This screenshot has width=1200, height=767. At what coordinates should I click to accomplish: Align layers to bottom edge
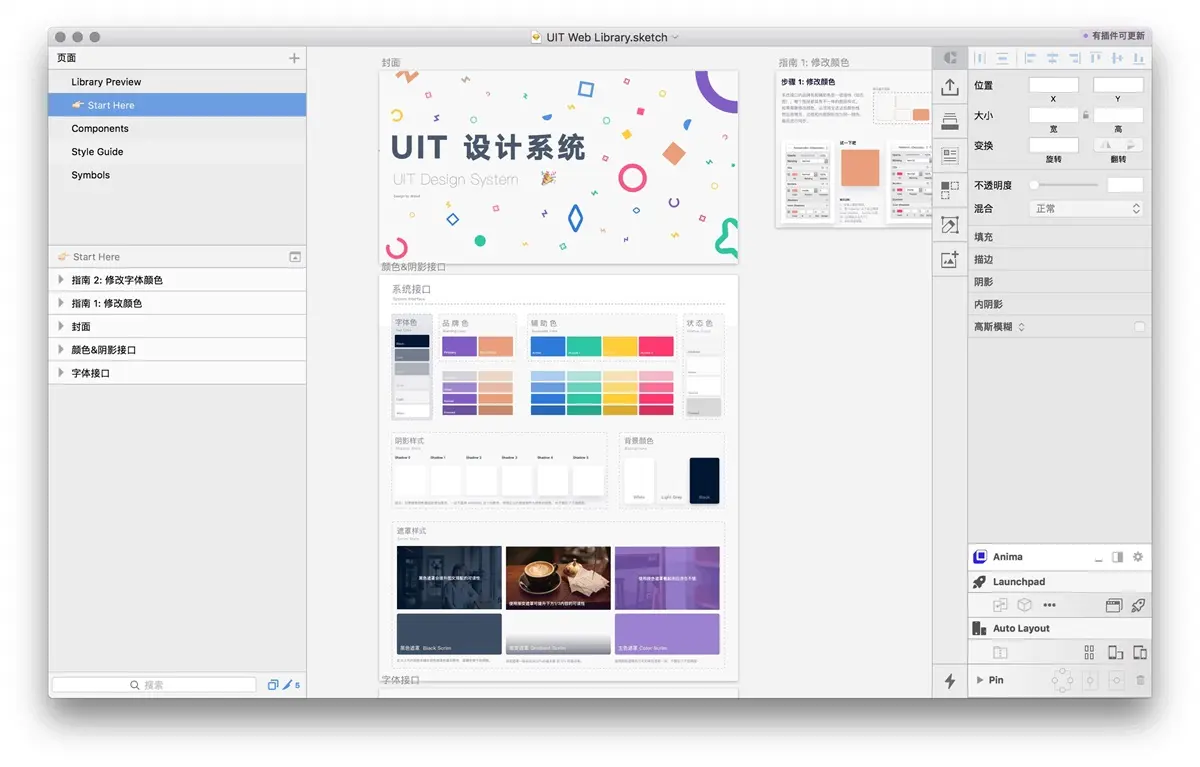pyautogui.click(x=1138, y=59)
